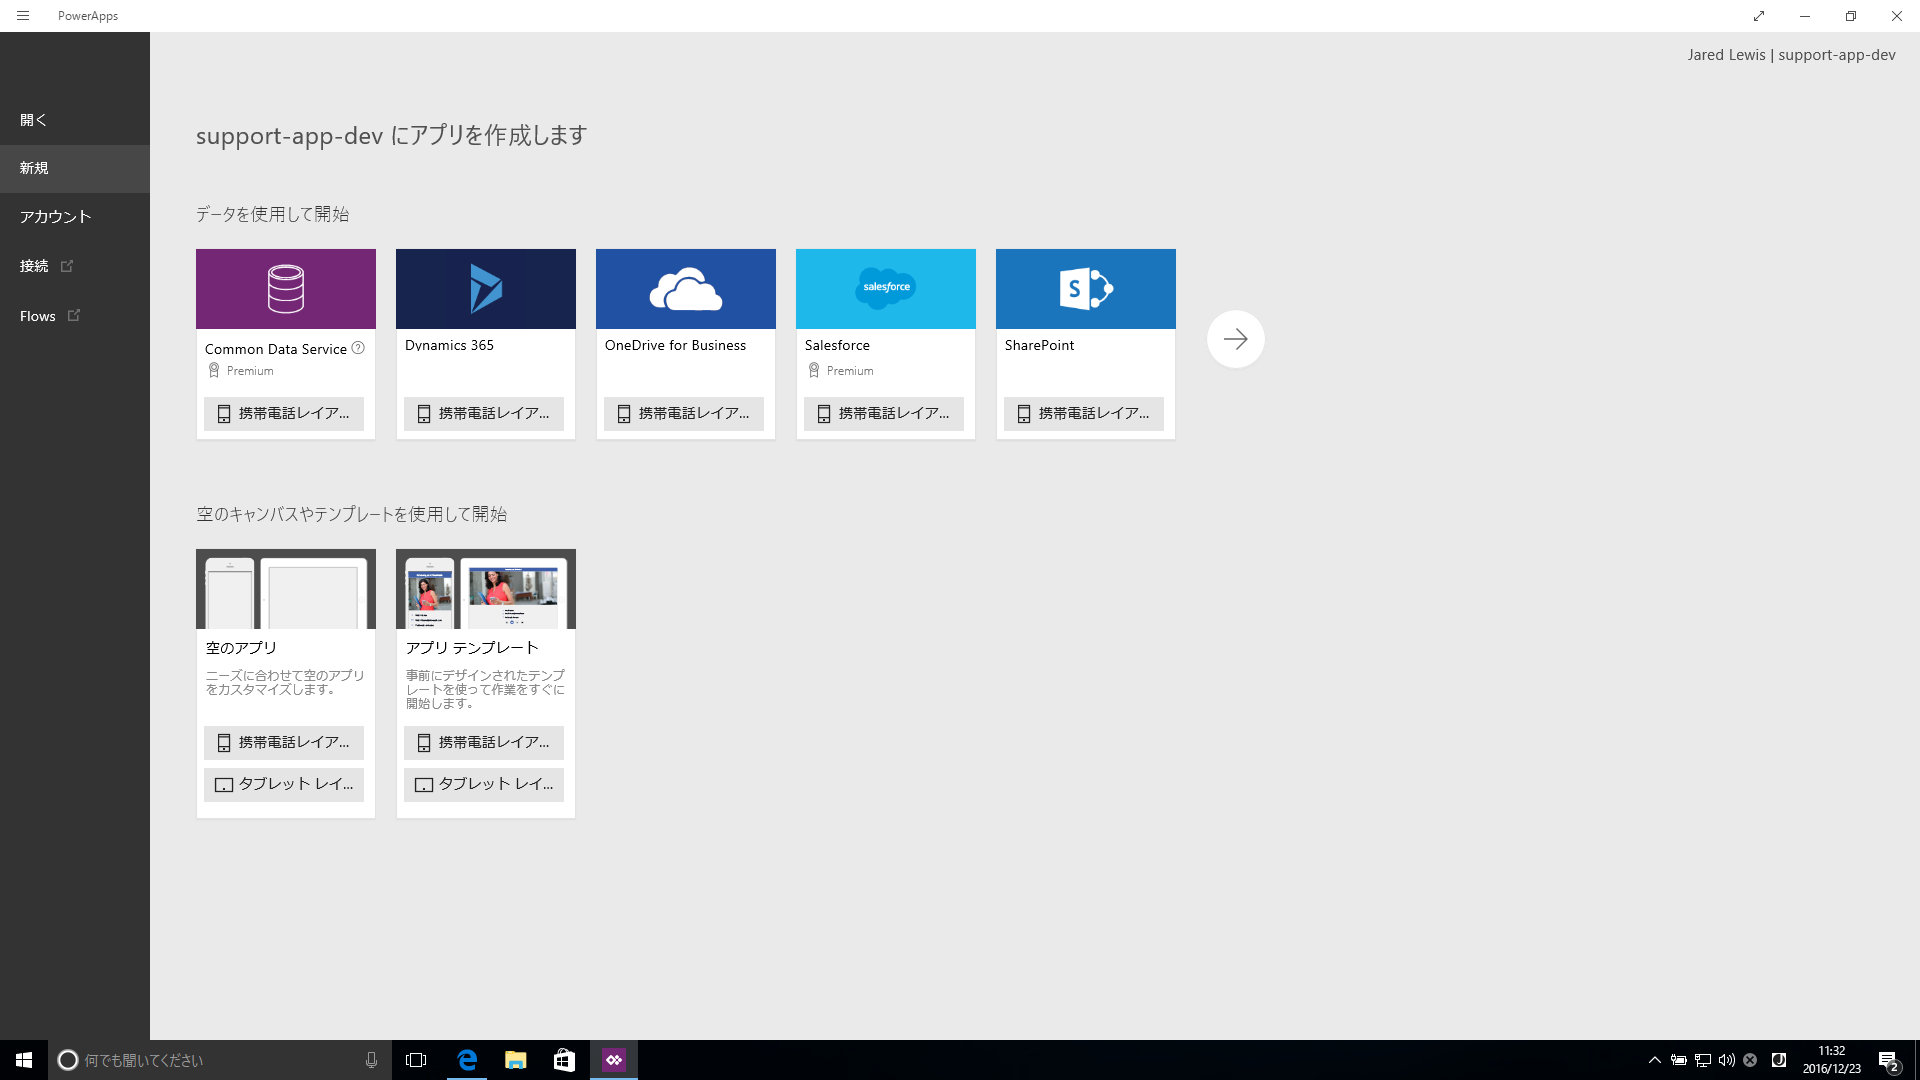This screenshot has height=1080, width=1920.
Task: Activate the Cortana microphone icon
Action: [371, 1059]
